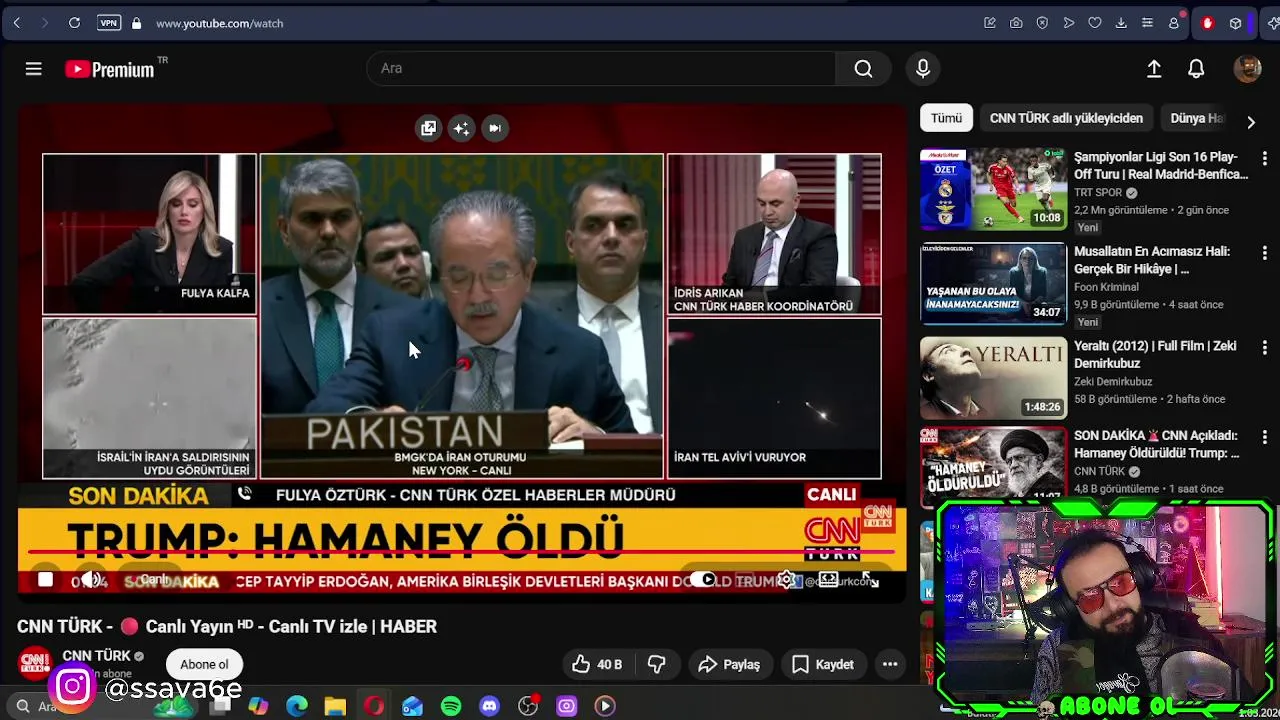This screenshot has width=1280, height=720.
Task: Start voice search with the microphone
Action: (x=923, y=69)
